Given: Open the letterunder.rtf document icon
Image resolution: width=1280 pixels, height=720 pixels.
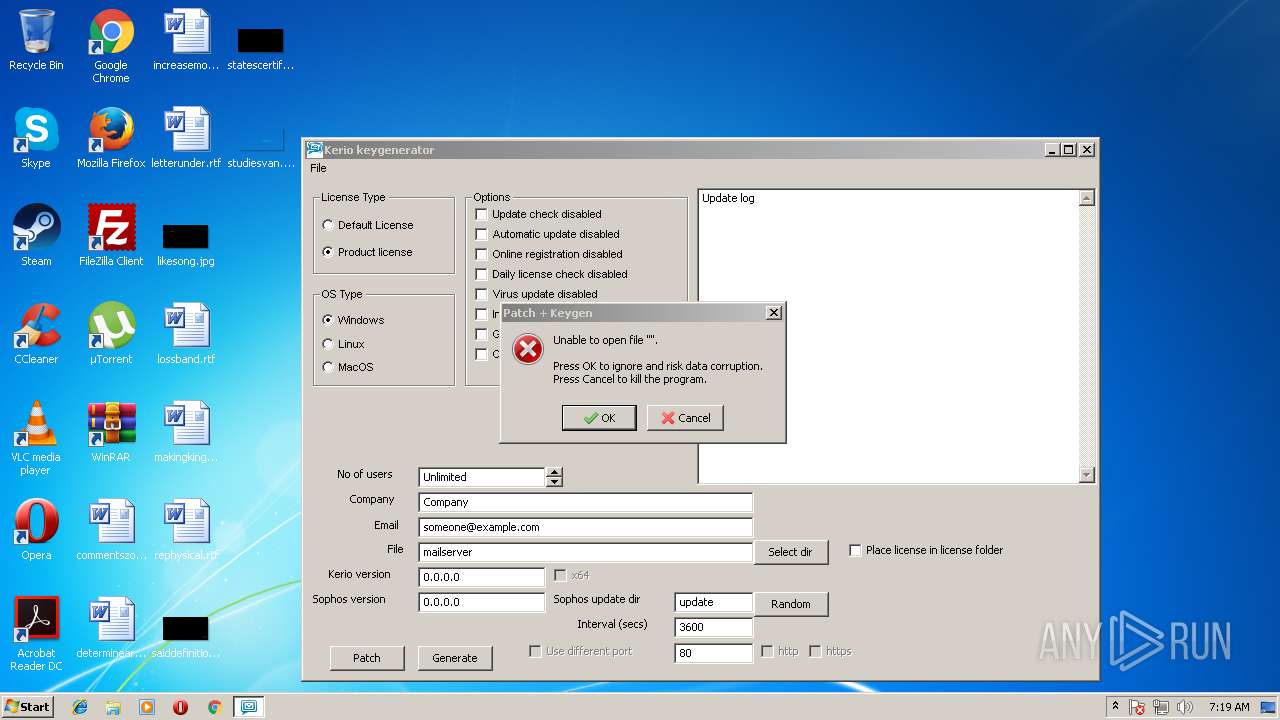Looking at the screenshot, I should click(x=186, y=138).
